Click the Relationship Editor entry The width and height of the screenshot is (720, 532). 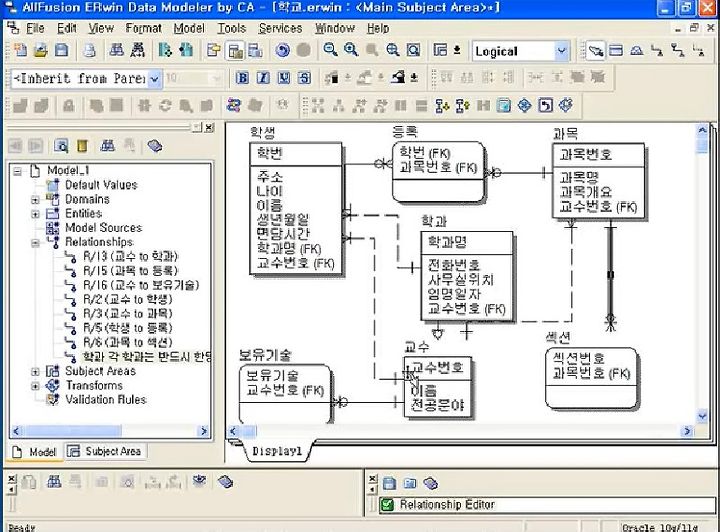pyautogui.click(x=447, y=504)
